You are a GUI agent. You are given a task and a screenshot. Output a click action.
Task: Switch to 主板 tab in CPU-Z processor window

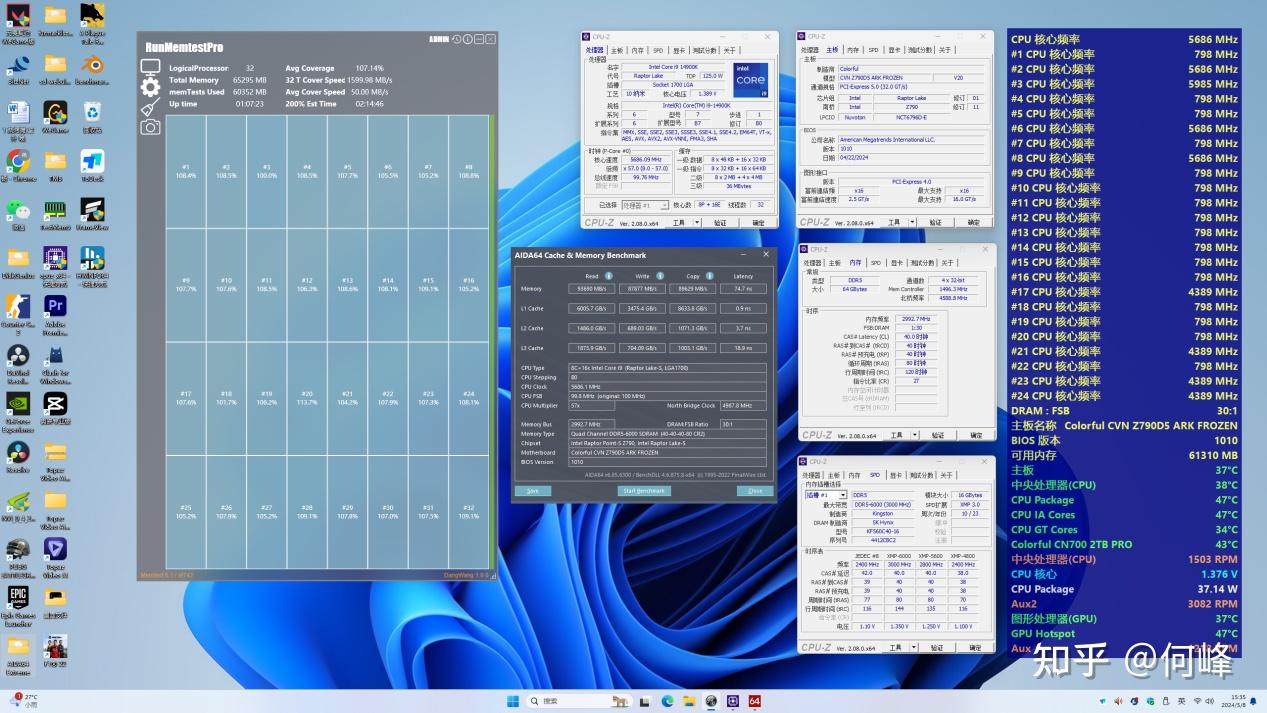[x=617, y=50]
